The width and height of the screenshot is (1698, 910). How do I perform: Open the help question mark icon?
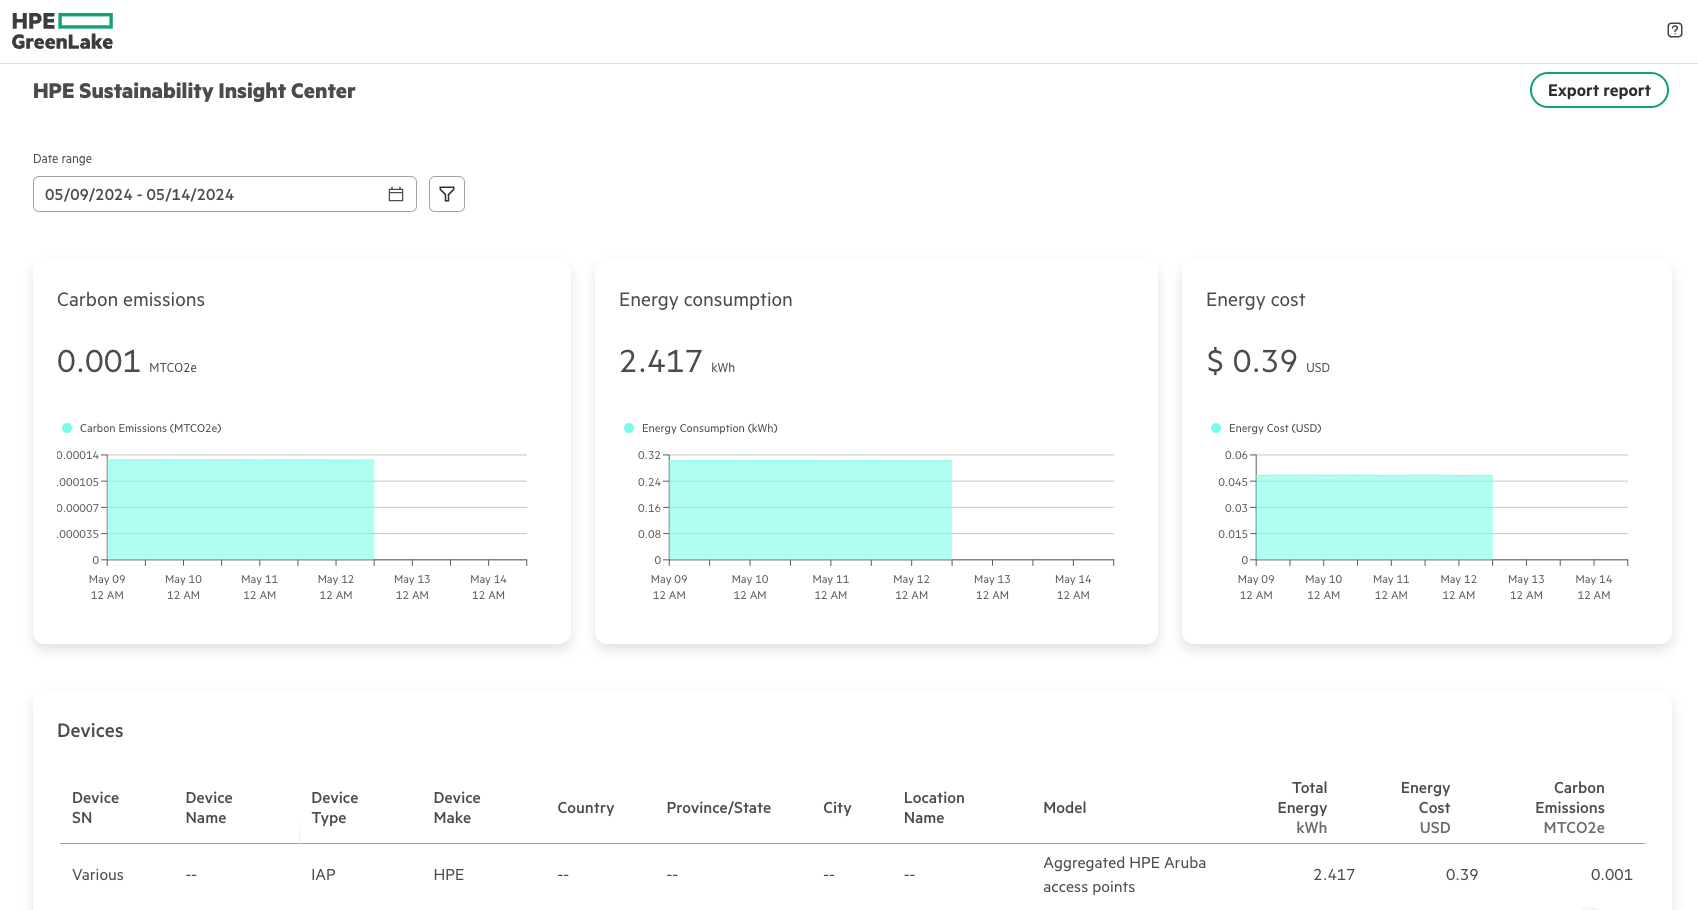1675,30
